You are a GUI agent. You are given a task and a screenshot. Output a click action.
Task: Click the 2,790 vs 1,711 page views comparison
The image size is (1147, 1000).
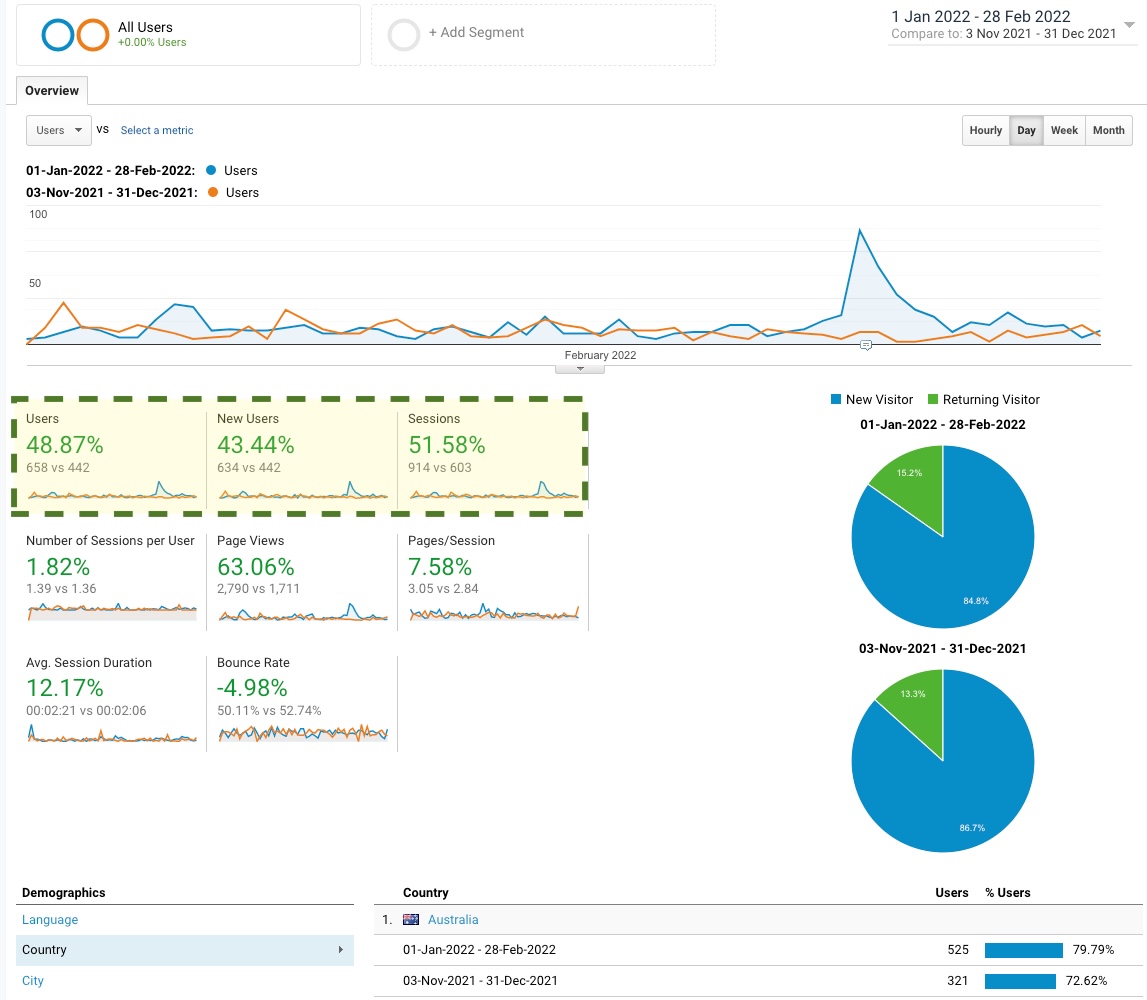pos(258,588)
